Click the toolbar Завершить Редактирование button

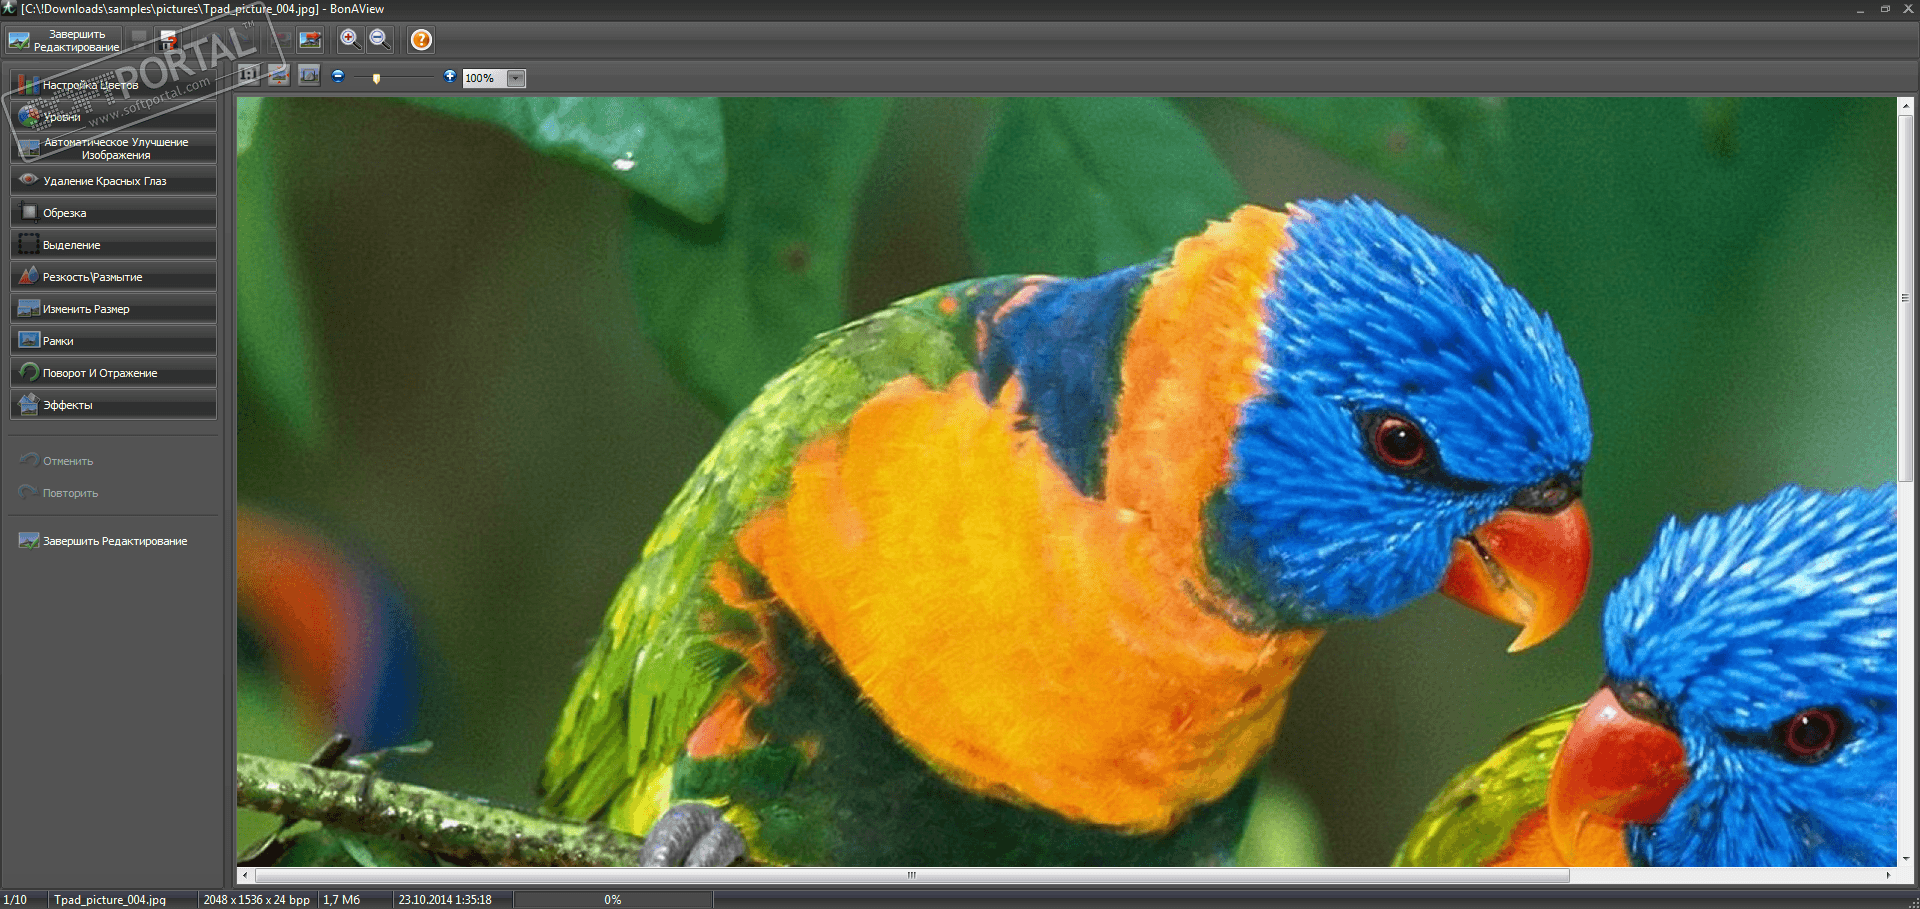click(63, 40)
